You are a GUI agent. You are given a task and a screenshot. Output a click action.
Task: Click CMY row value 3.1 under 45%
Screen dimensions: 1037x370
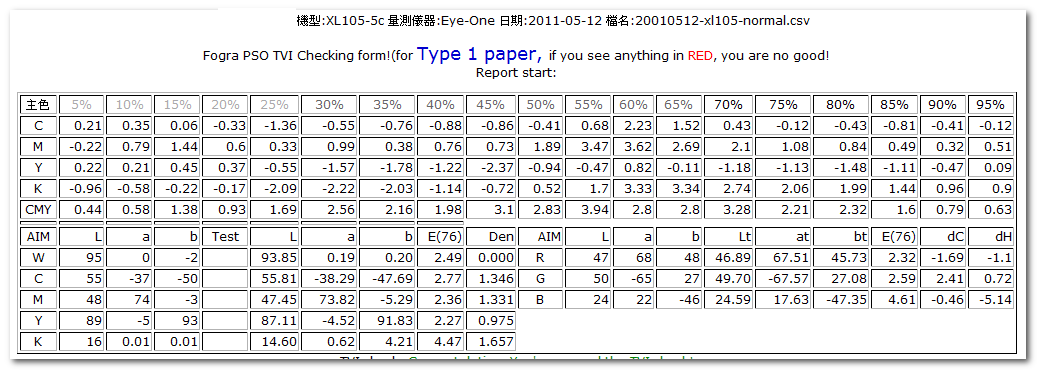[490, 210]
